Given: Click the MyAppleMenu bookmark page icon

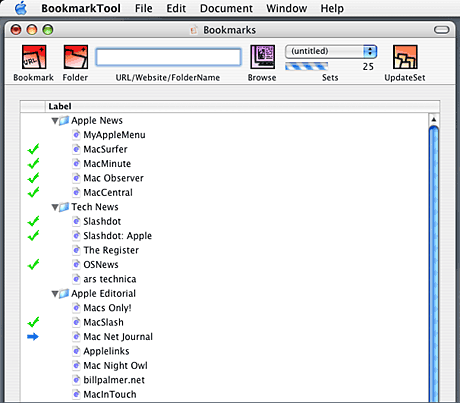Looking at the screenshot, I should (76, 135).
